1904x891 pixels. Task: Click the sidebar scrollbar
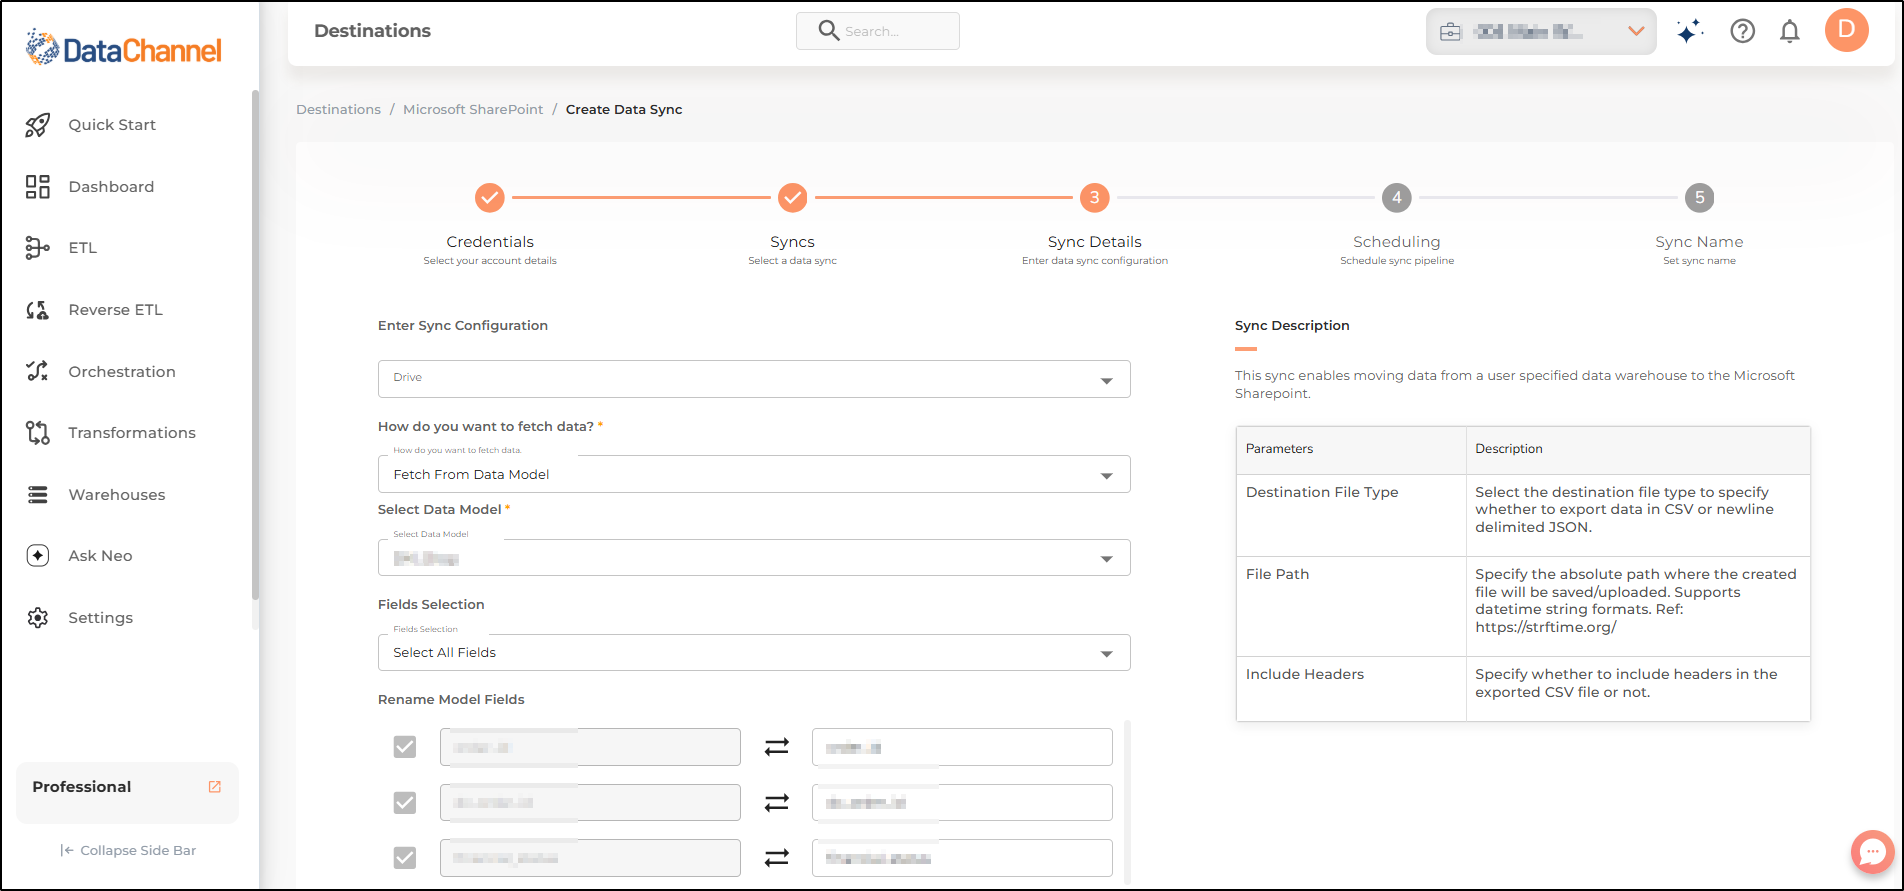point(255,345)
